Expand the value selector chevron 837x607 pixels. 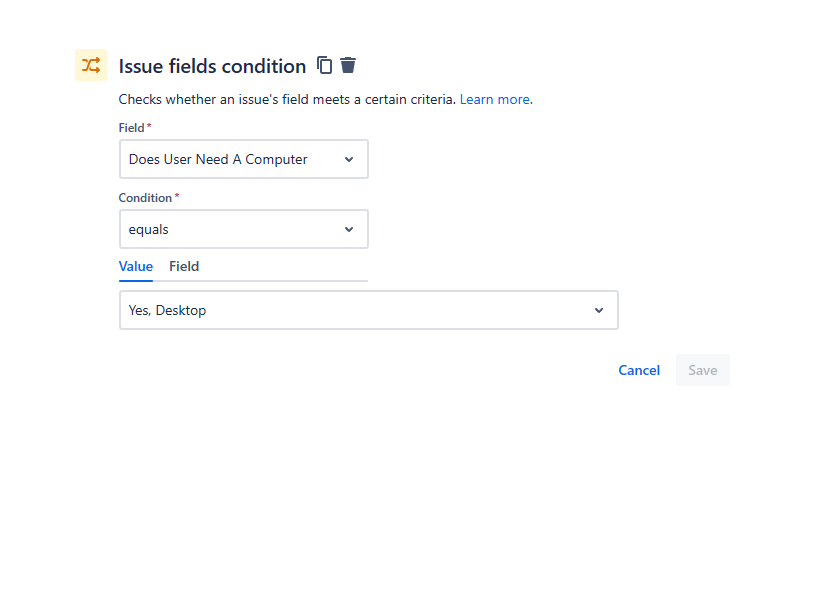point(598,310)
